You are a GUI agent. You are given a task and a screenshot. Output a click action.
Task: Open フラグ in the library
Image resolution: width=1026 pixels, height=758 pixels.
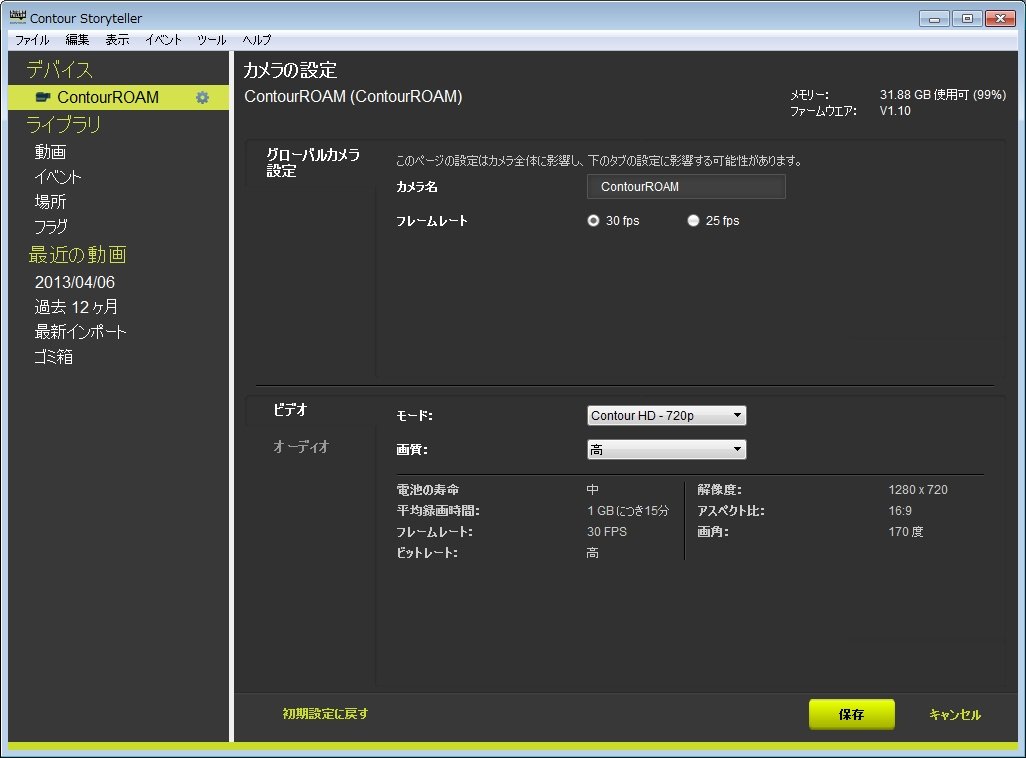click(51, 226)
